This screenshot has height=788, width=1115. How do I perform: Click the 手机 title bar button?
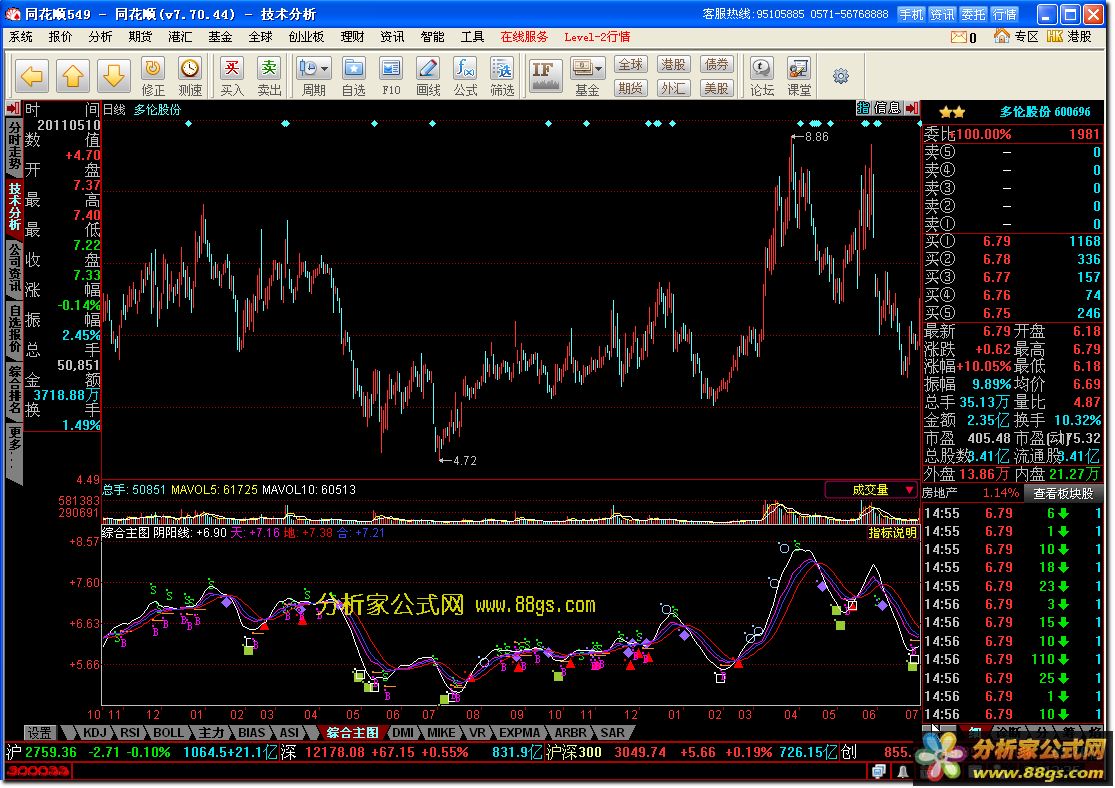tap(911, 14)
